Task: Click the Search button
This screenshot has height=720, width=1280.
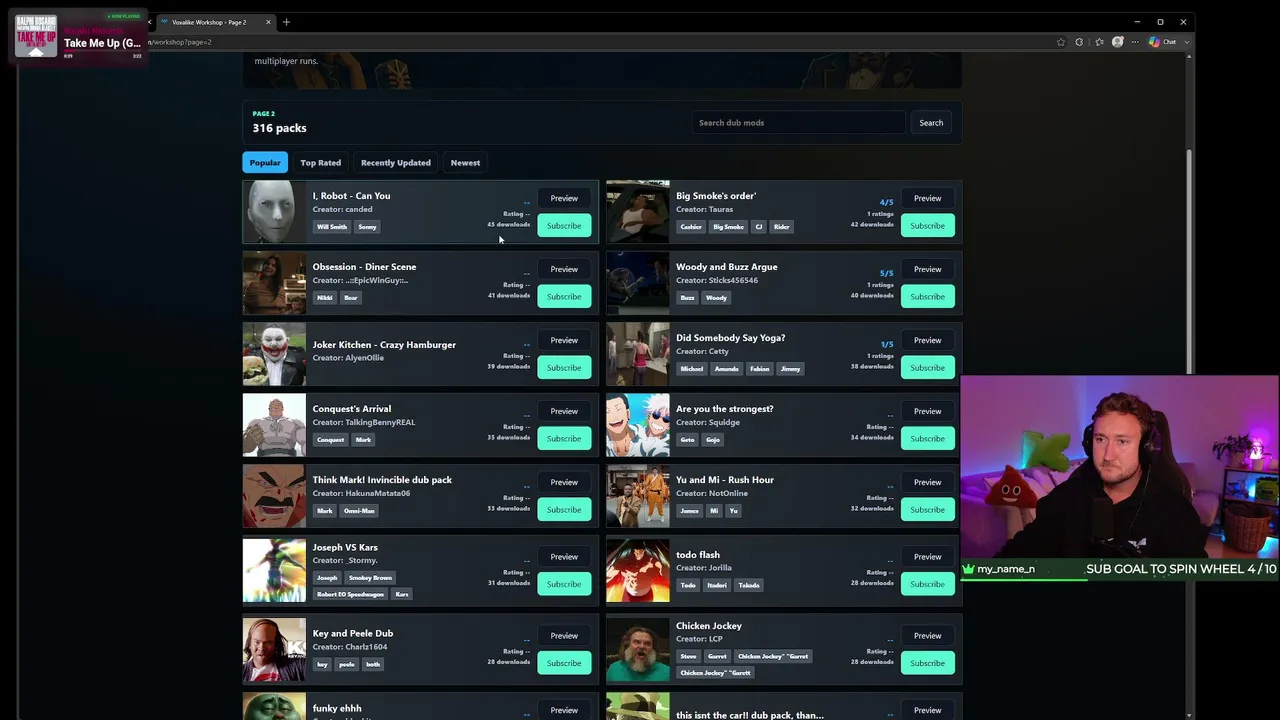Action: point(931,123)
